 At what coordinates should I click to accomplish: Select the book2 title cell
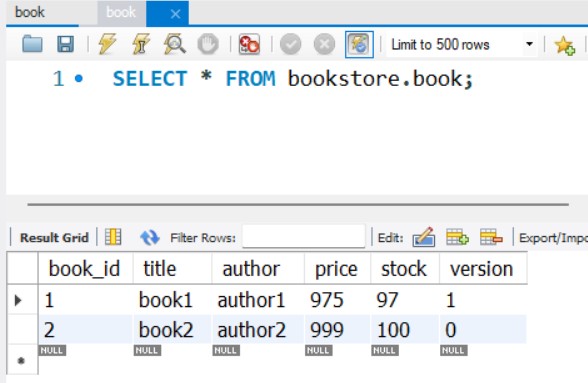point(172,330)
